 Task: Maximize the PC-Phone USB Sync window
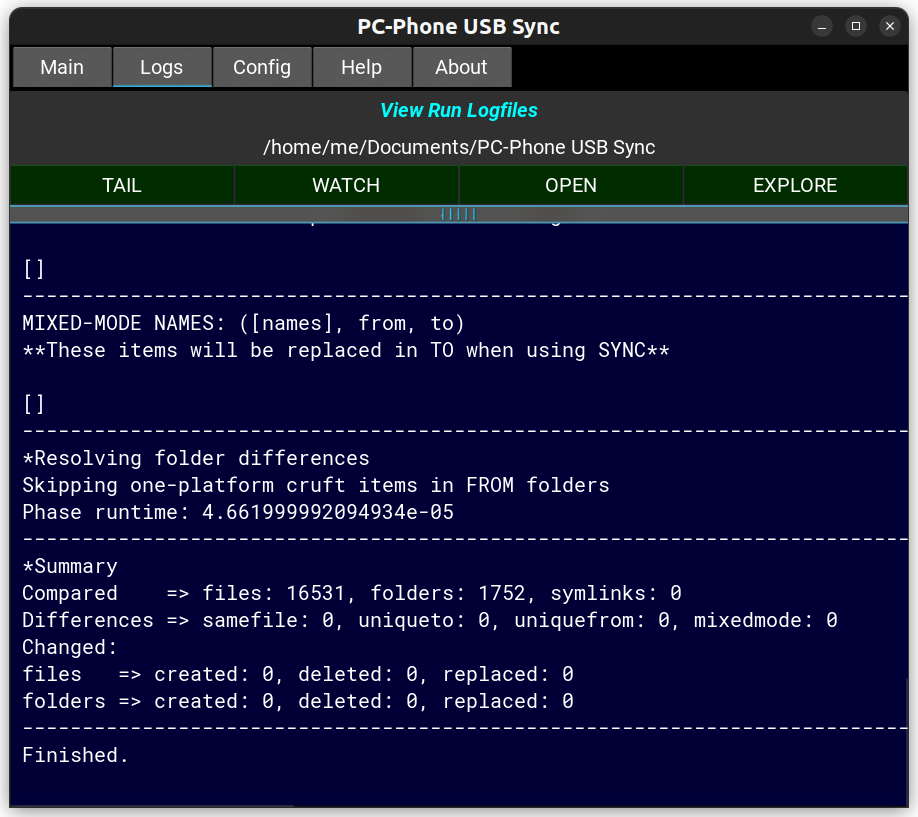(855, 27)
